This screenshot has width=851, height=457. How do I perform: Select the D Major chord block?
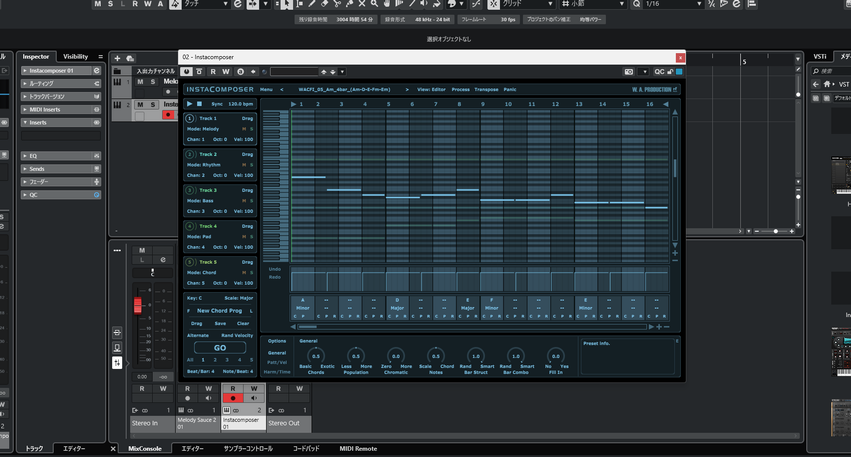click(397, 308)
